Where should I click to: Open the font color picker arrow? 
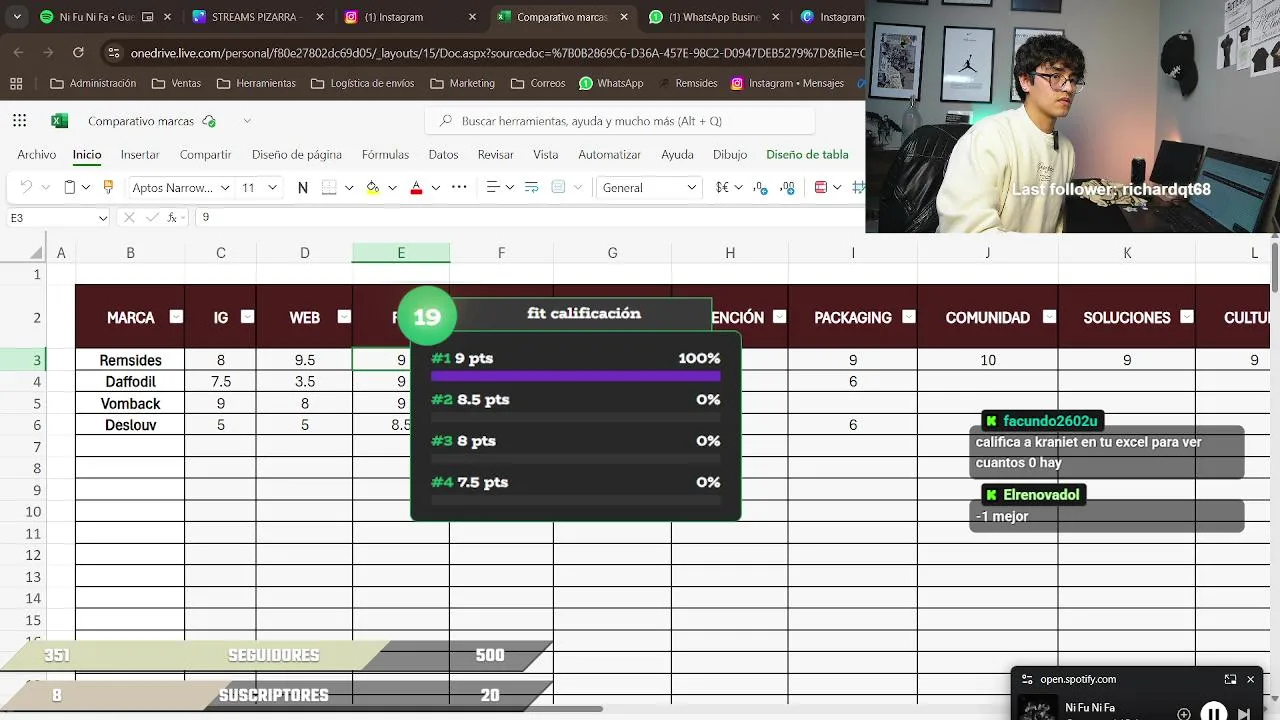pyautogui.click(x=435, y=188)
